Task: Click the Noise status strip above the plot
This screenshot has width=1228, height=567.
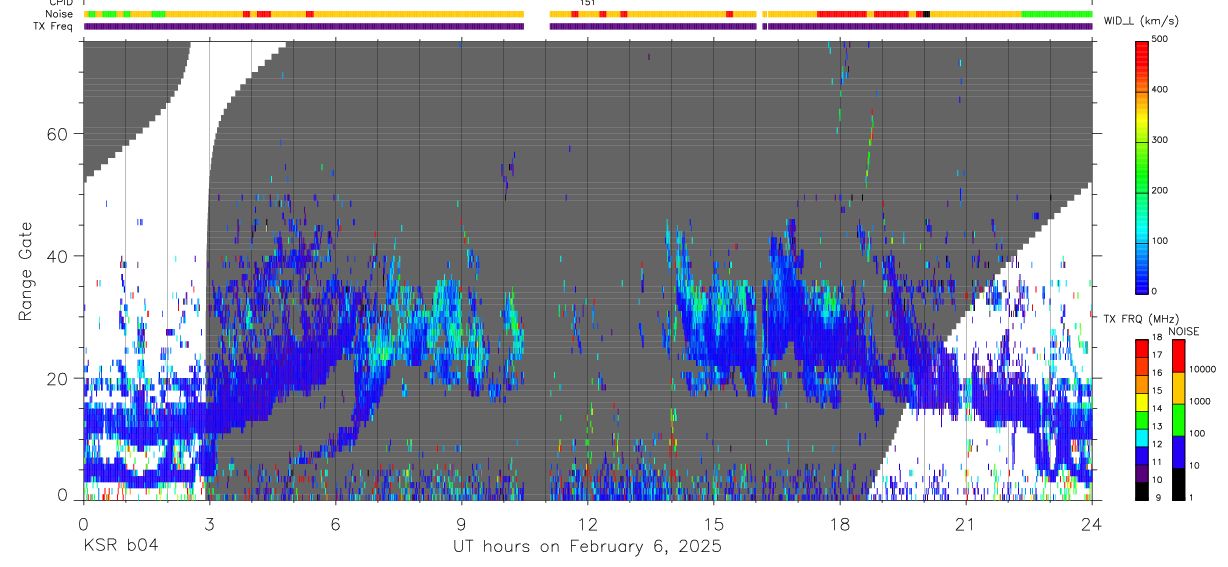Action: 588,14
